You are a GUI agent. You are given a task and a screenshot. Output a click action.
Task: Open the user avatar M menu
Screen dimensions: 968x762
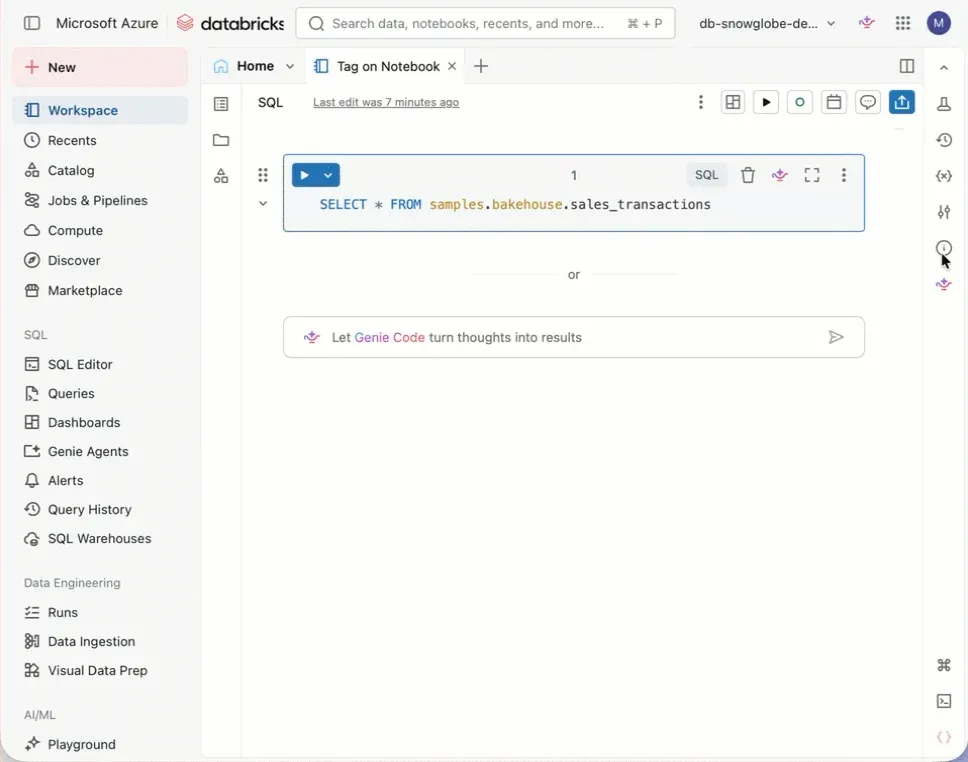point(938,23)
